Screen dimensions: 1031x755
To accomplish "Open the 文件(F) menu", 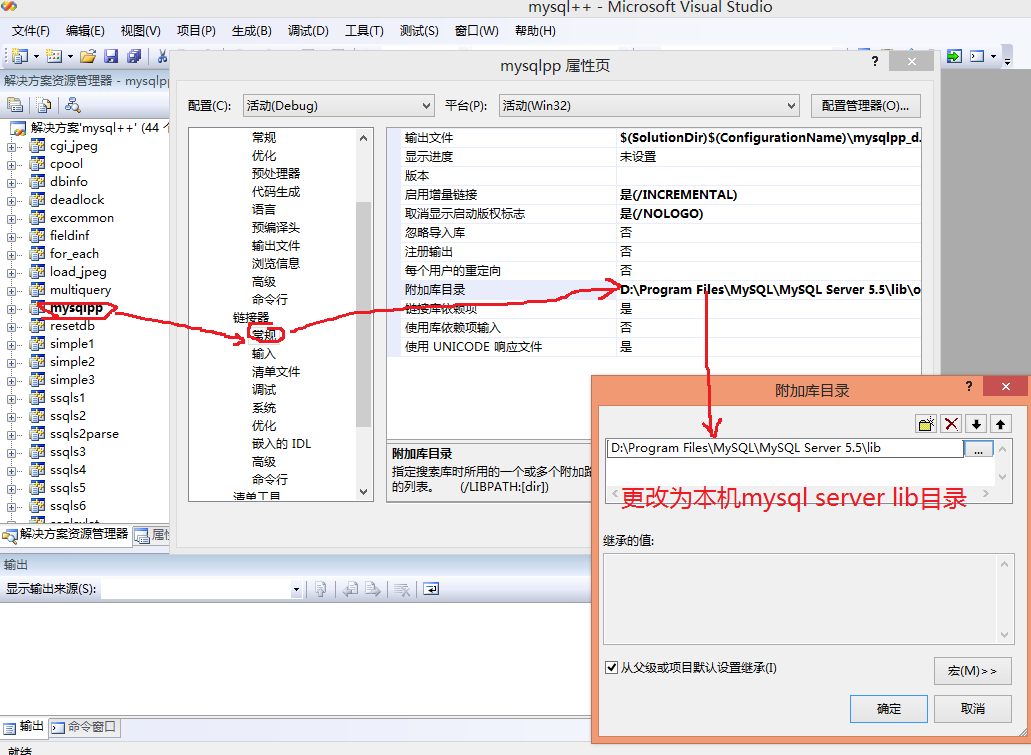I will (x=31, y=31).
